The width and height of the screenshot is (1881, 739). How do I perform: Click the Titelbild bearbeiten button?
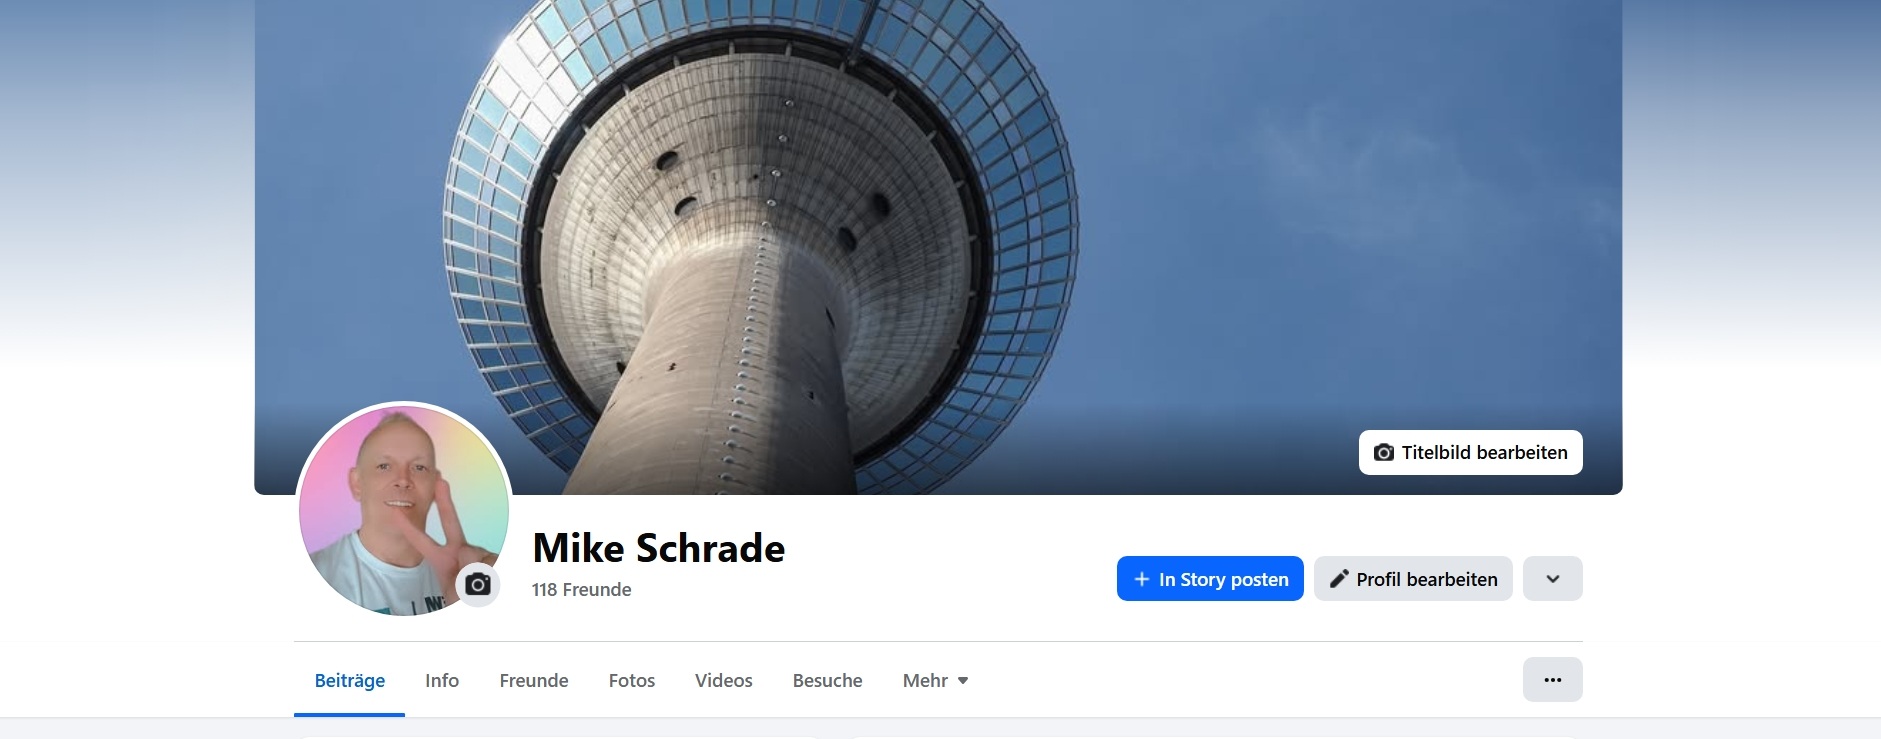1471,453
